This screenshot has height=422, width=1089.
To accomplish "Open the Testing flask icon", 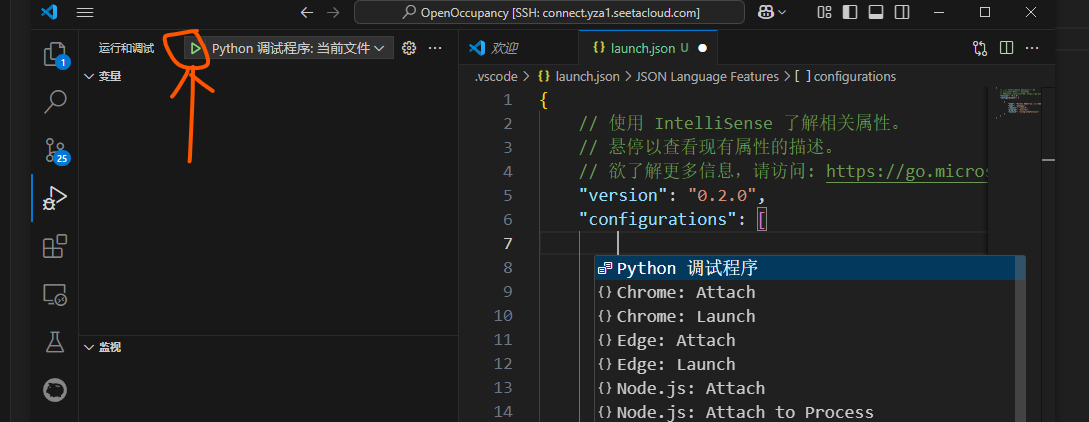I will (x=55, y=341).
